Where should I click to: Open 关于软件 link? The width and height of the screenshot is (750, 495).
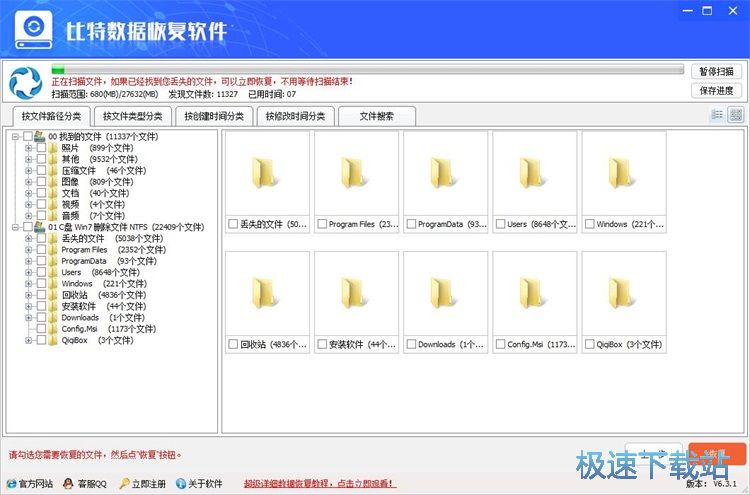coord(205,484)
